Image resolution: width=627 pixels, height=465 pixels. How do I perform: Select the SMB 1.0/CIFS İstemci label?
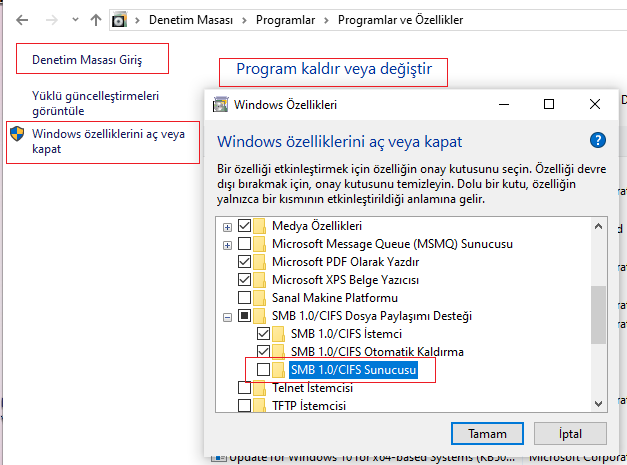346,334
